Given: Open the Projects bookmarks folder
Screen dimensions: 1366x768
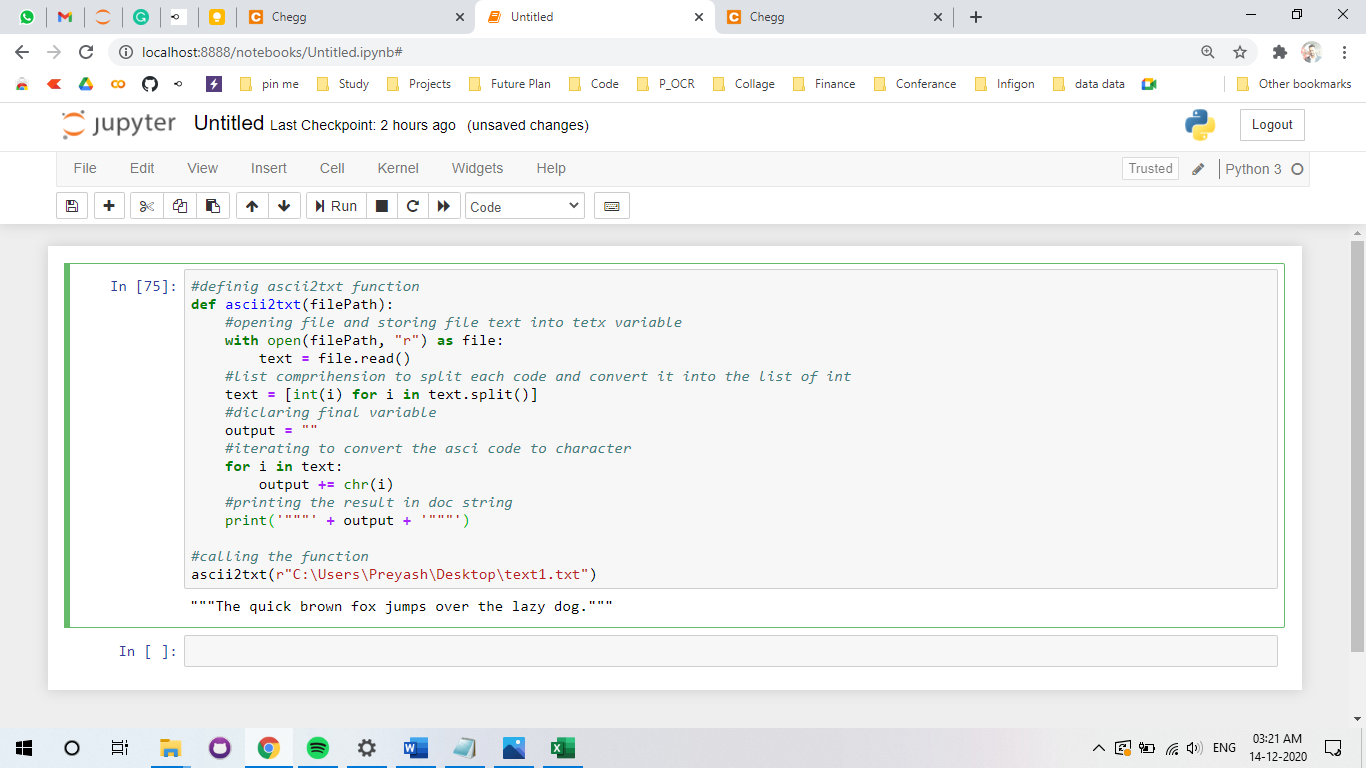Looking at the screenshot, I should click(418, 84).
